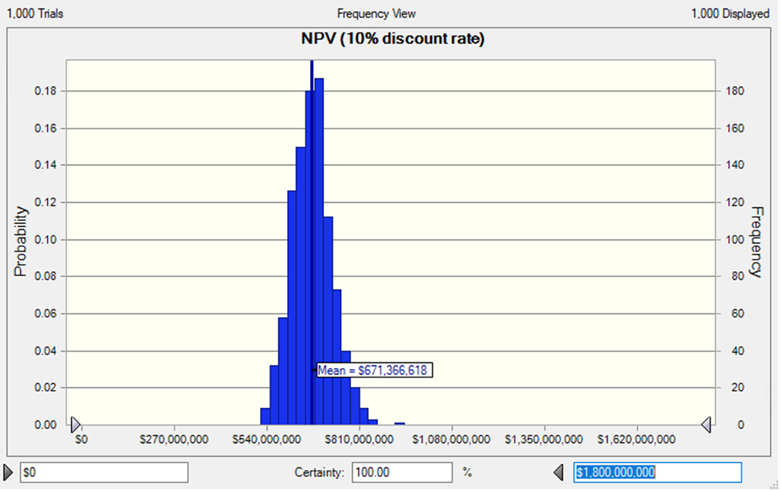Click the 0.18 probability tick label

[43, 91]
